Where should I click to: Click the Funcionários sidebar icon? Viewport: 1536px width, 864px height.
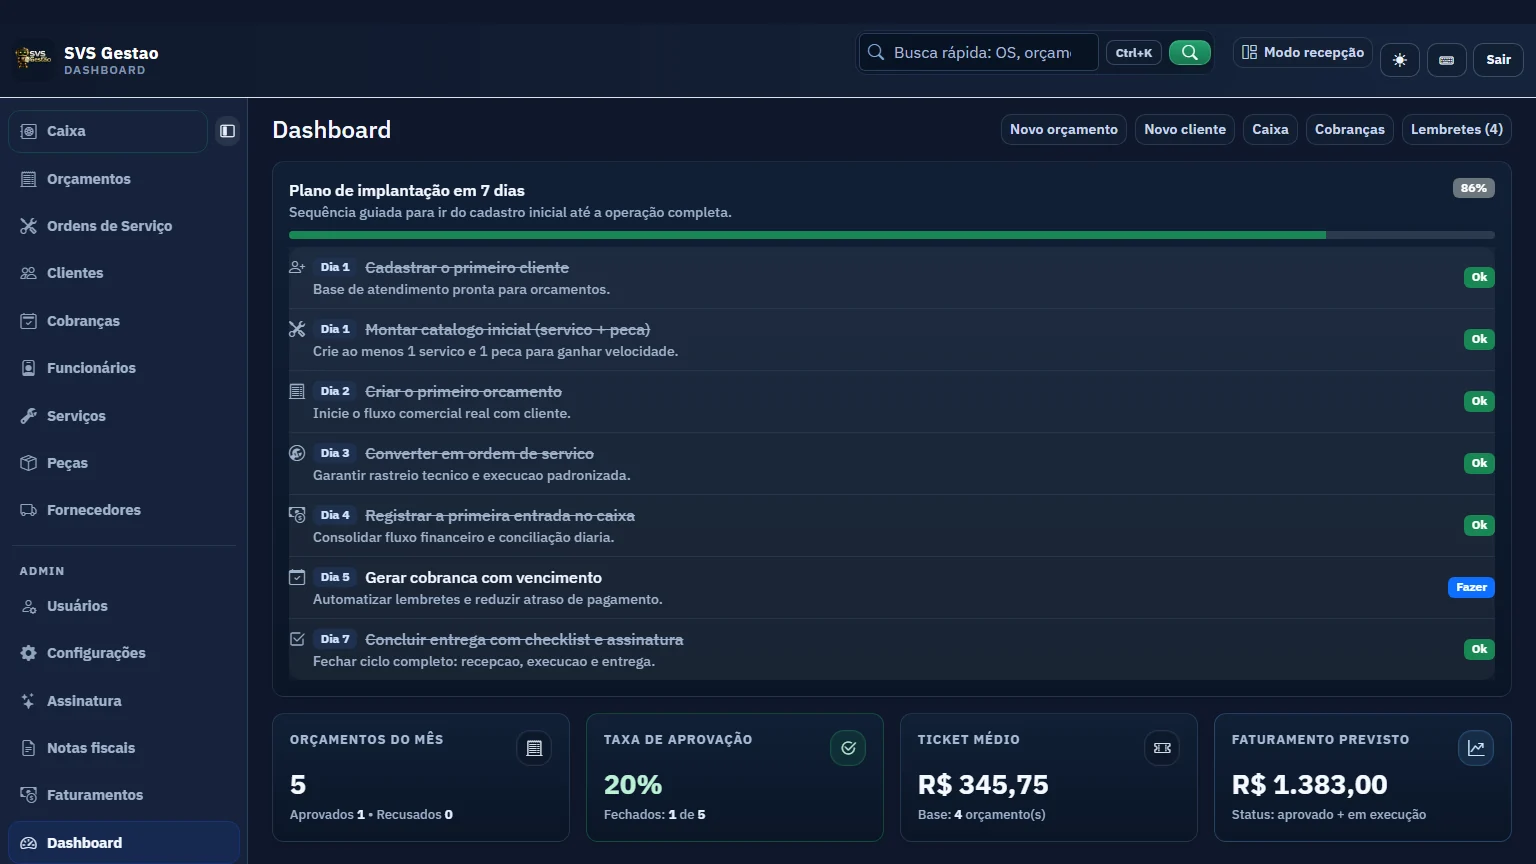pos(29,368)
